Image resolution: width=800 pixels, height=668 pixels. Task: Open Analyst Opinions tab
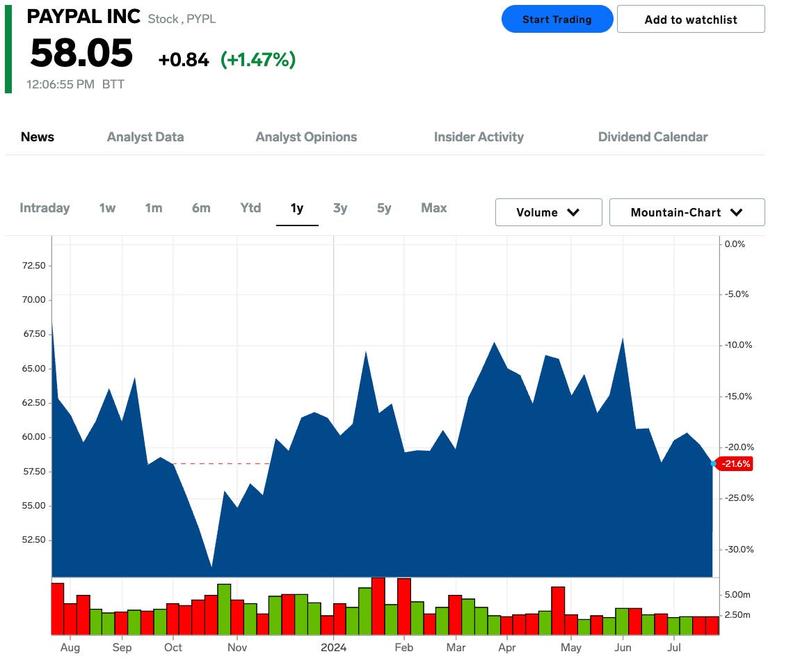[x=306, y=137]
